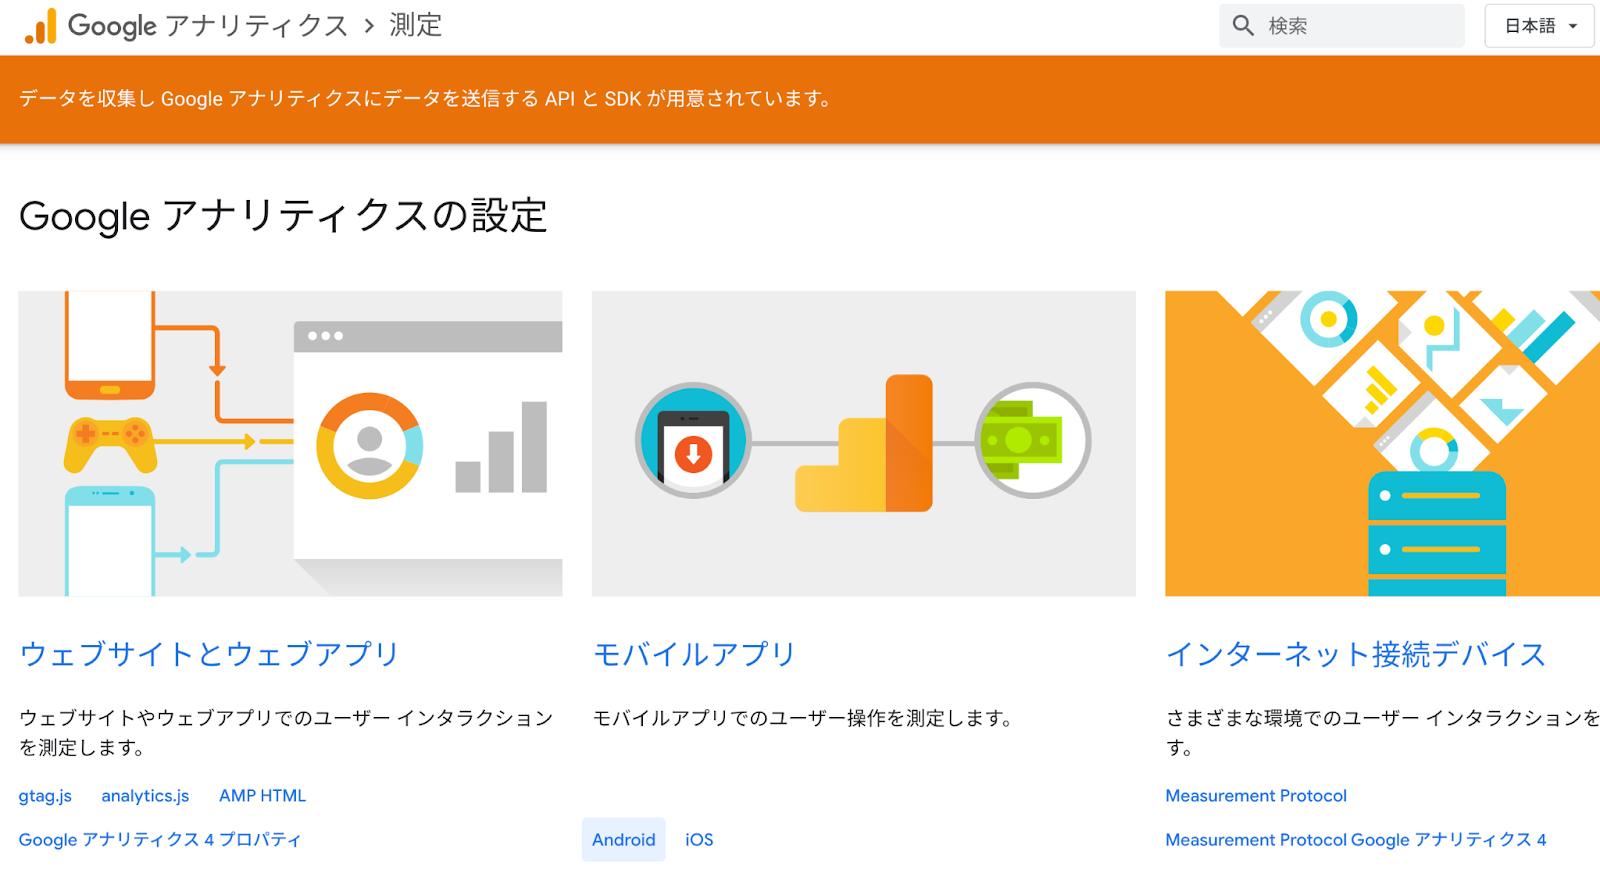Open the gtag.js link

coord(45,796)
